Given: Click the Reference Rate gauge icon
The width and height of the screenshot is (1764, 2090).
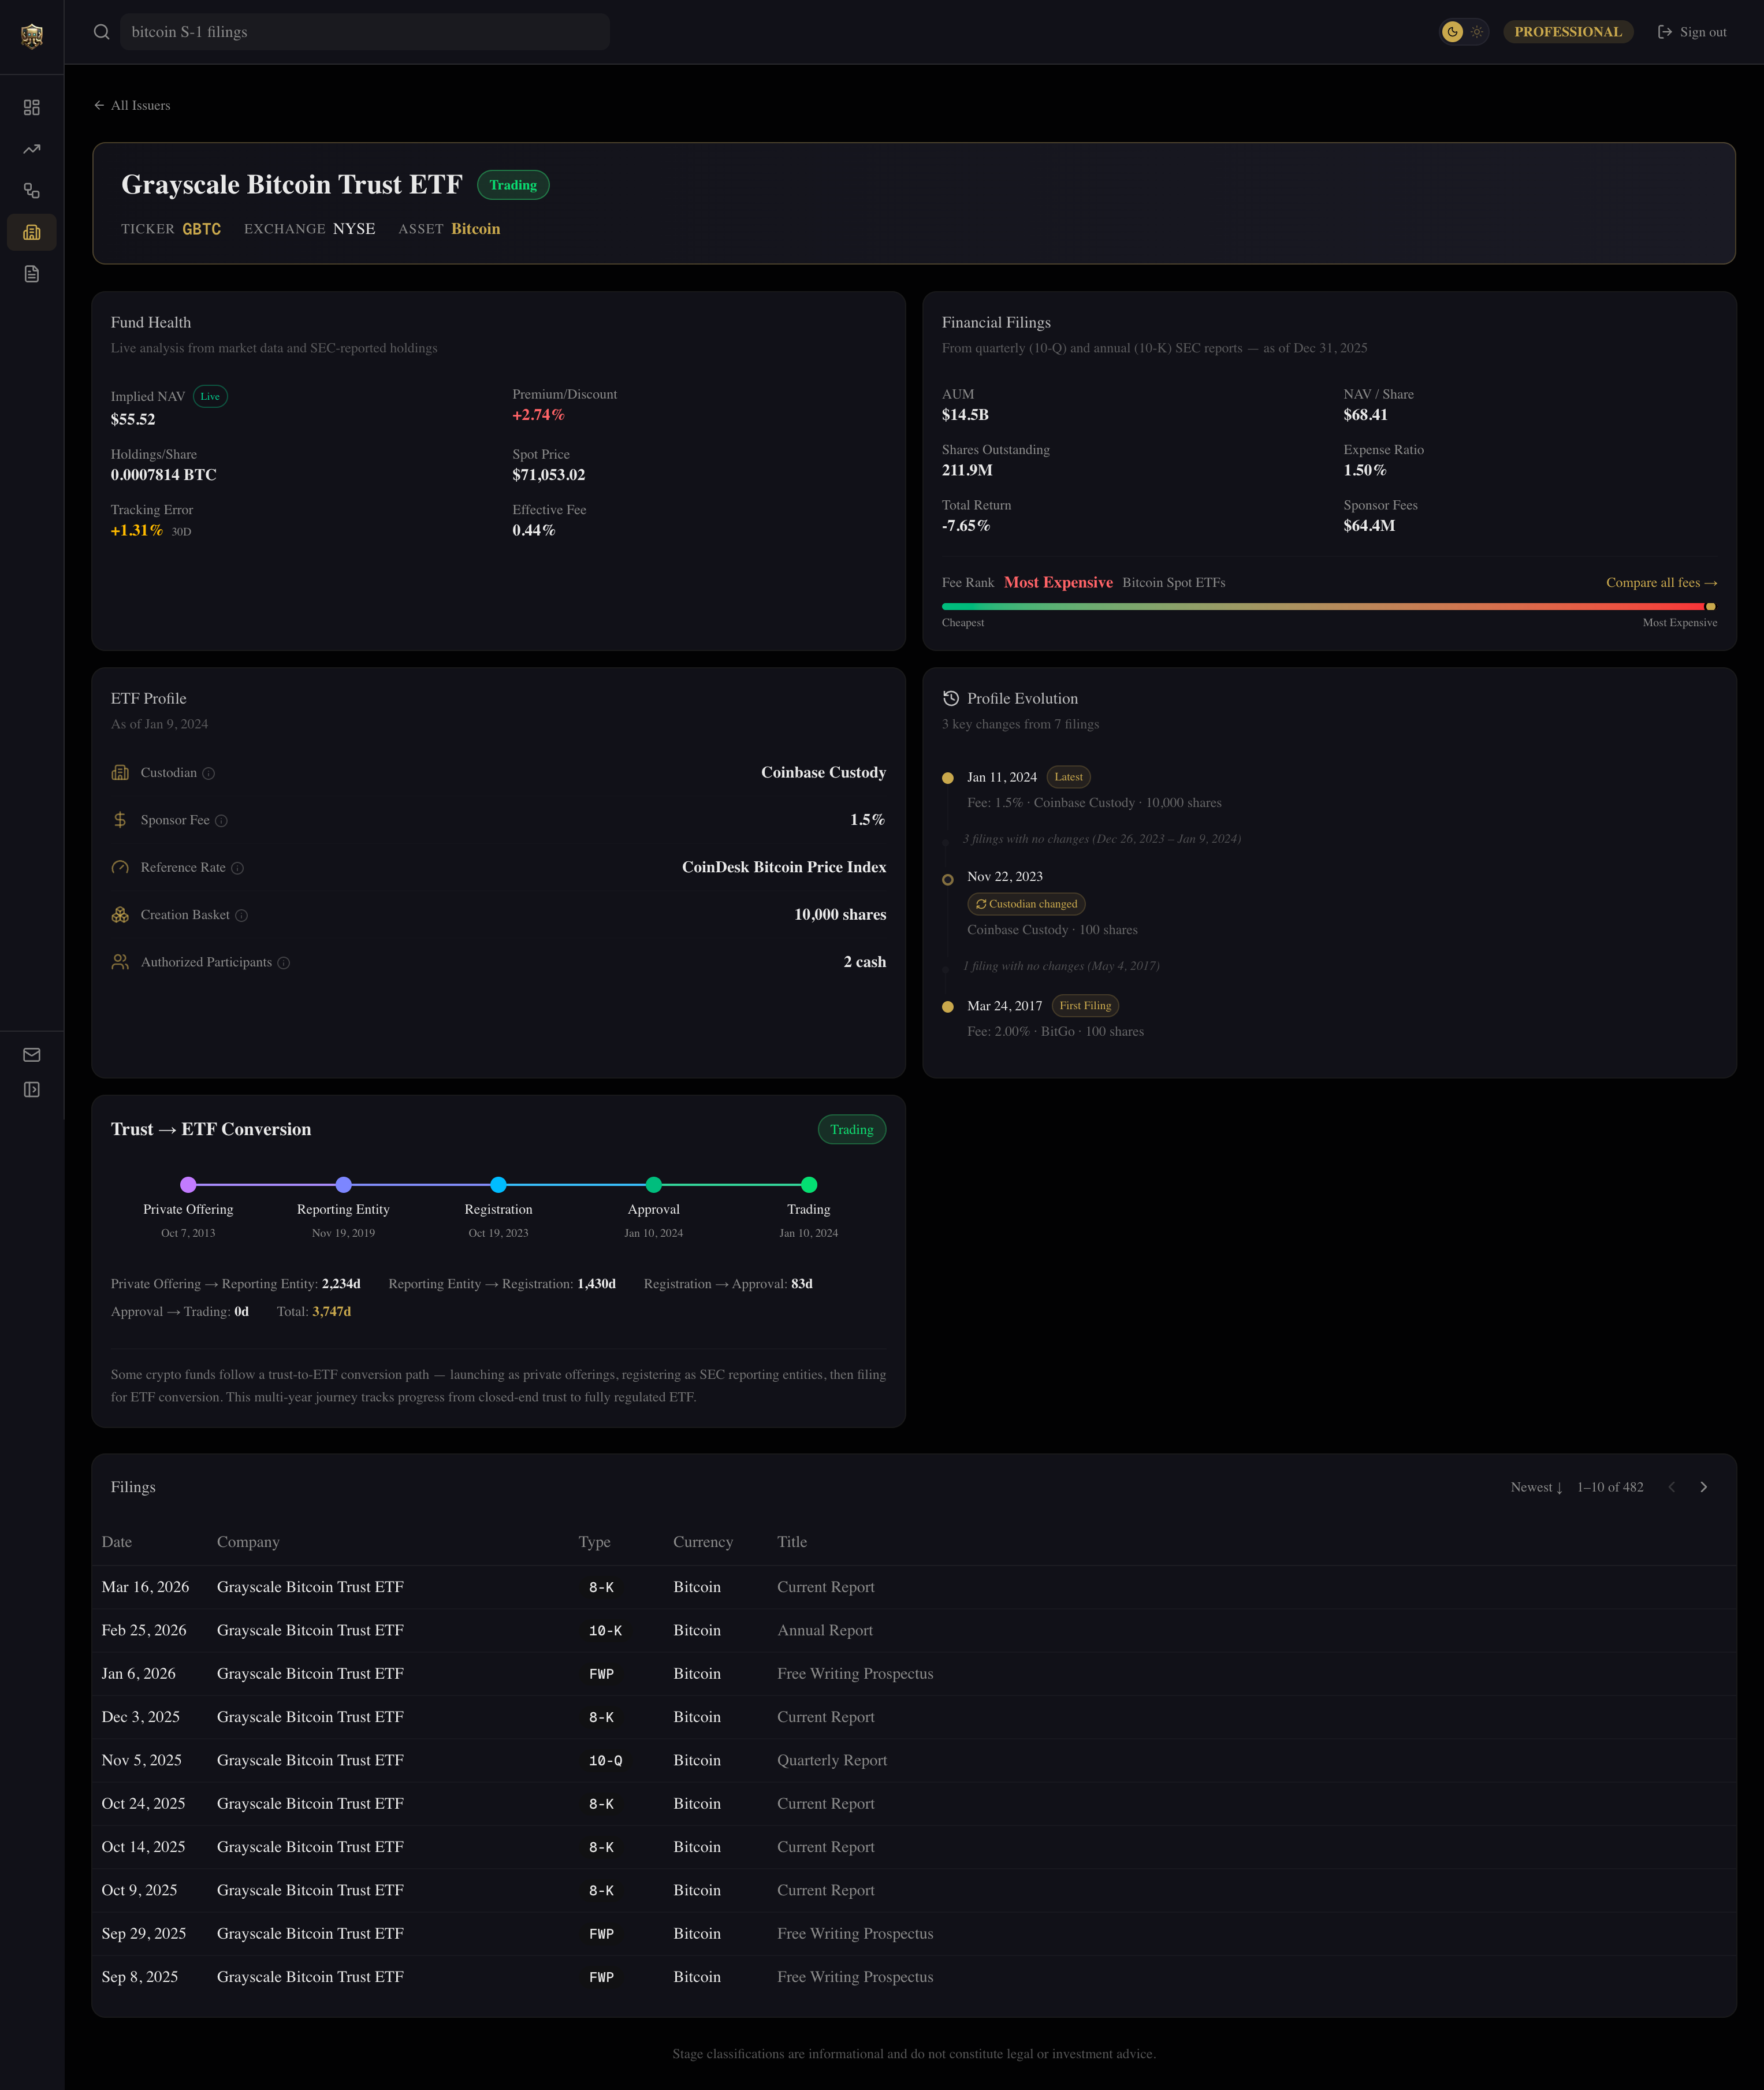Looking at the screenshot, I should [x=120, y=868].
